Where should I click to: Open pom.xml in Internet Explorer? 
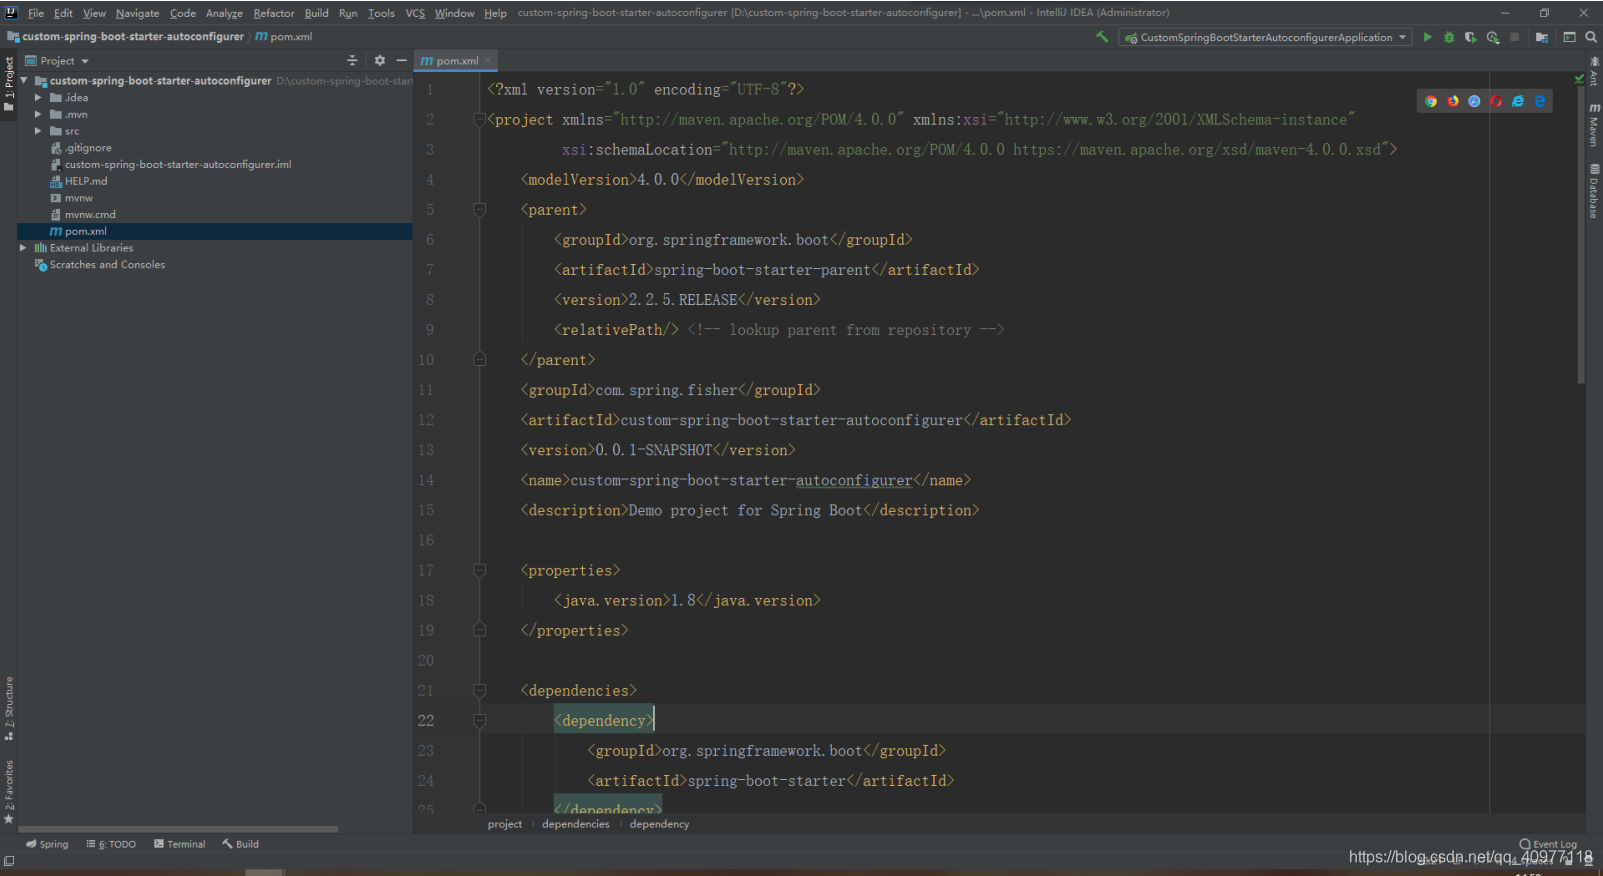point(1518,101)
